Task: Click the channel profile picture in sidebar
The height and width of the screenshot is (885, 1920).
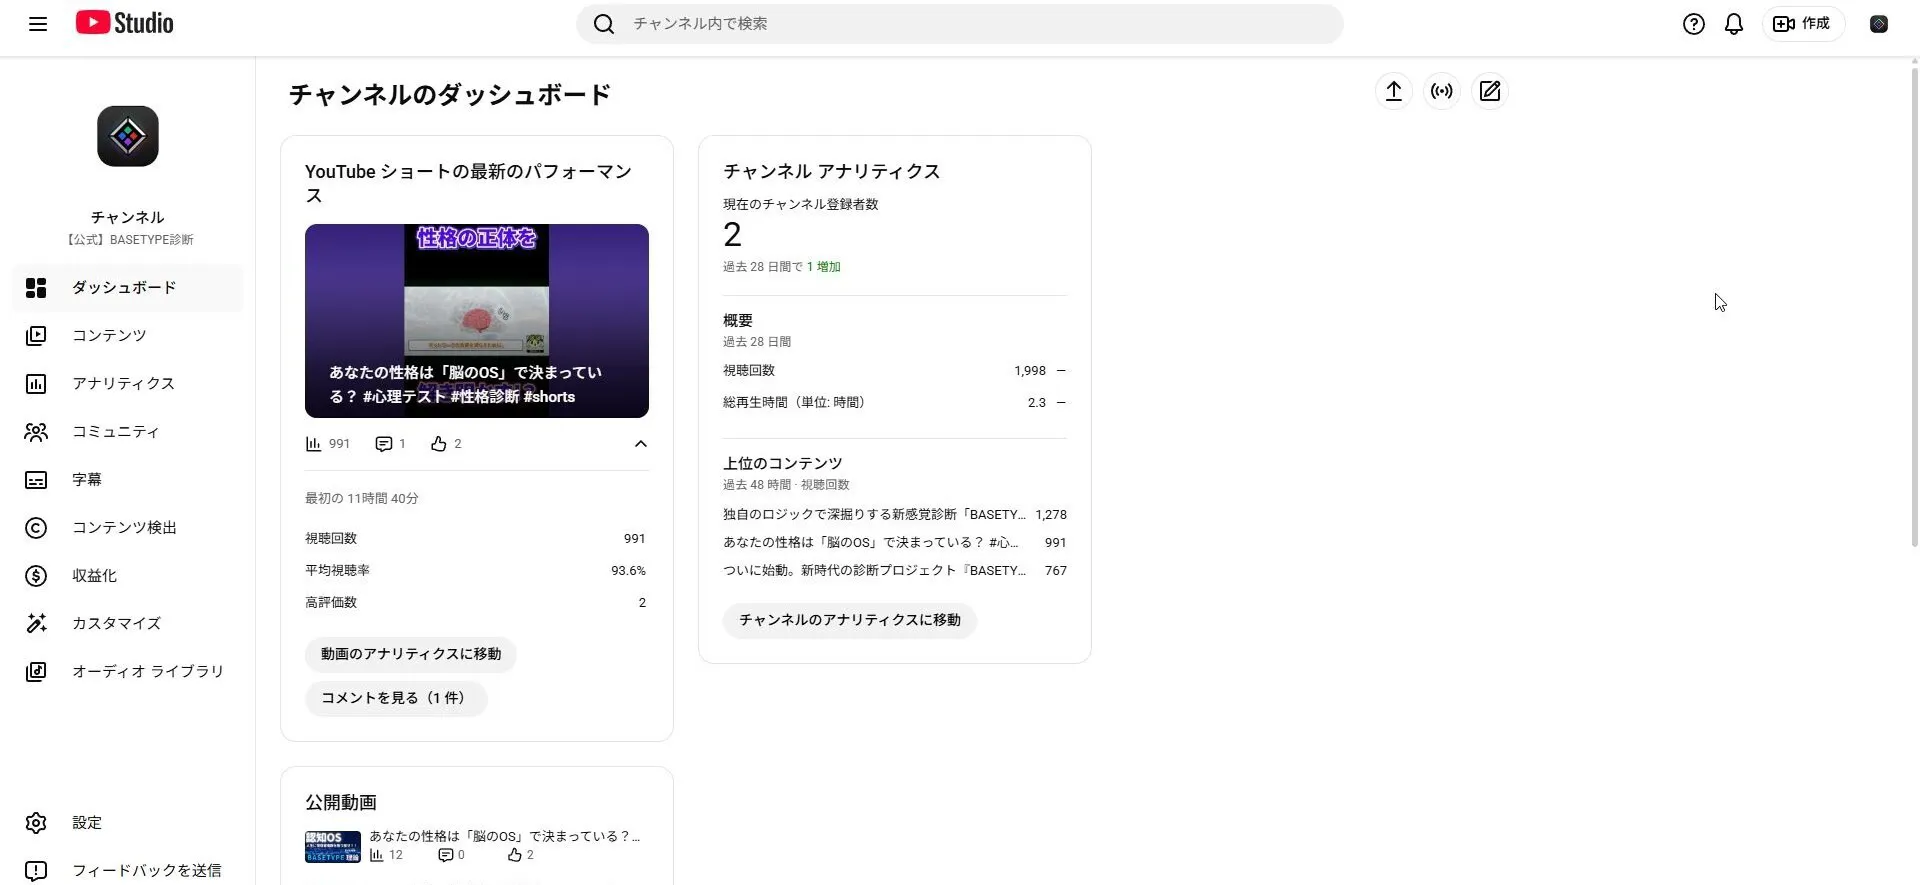Action: tap(127, 136)
